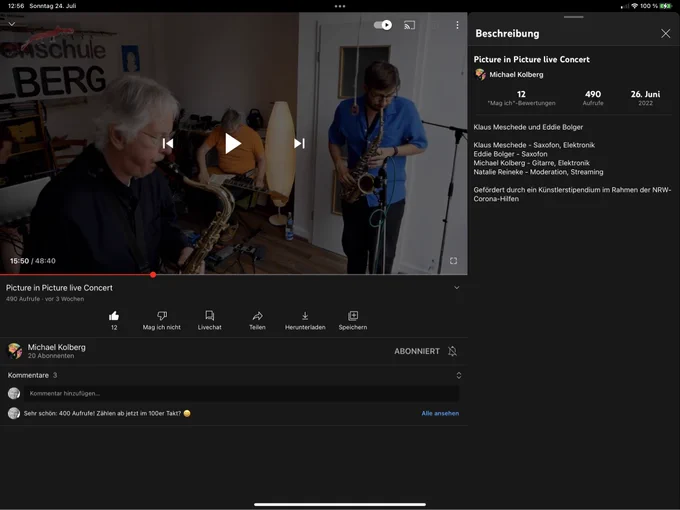Click 'Eddie Bolger - Saxofon' line
The width and height of the screenshot is (680, 510).
click(510, 154)
